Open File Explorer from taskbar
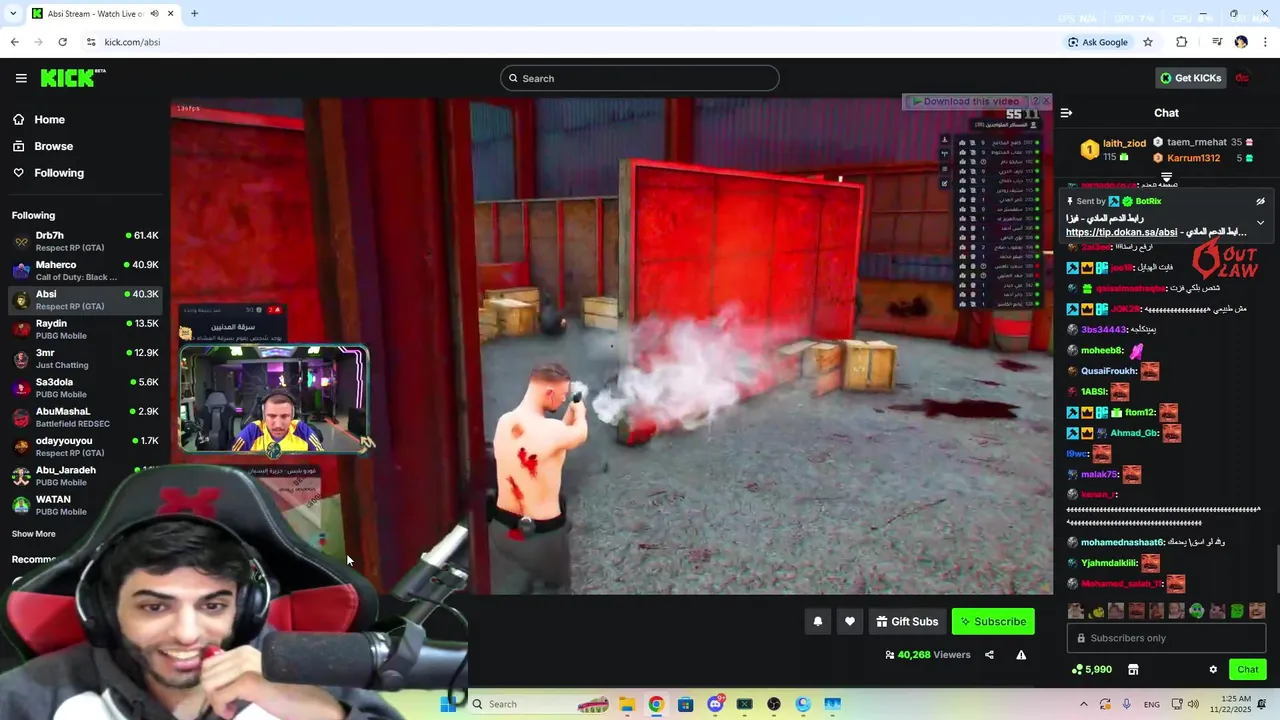Image resolution: width=1280 pixels, height=720 pixels. [626, 704]
